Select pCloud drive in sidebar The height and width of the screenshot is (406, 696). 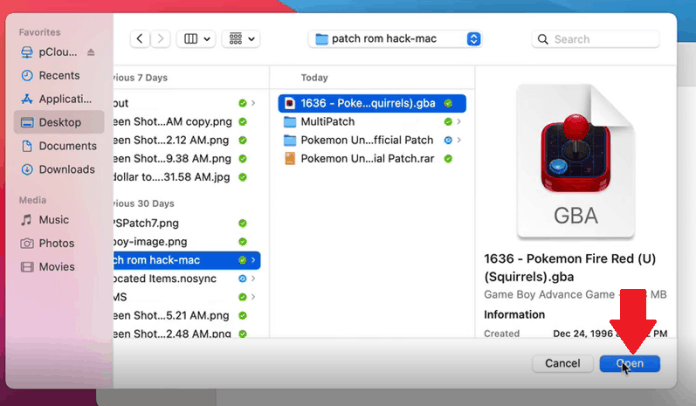click(x=58, y=52)
